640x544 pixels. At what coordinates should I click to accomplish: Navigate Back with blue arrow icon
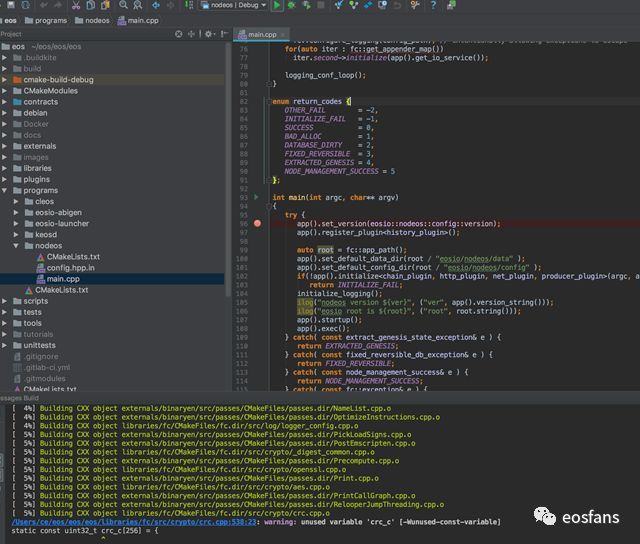tap(156, 5)
